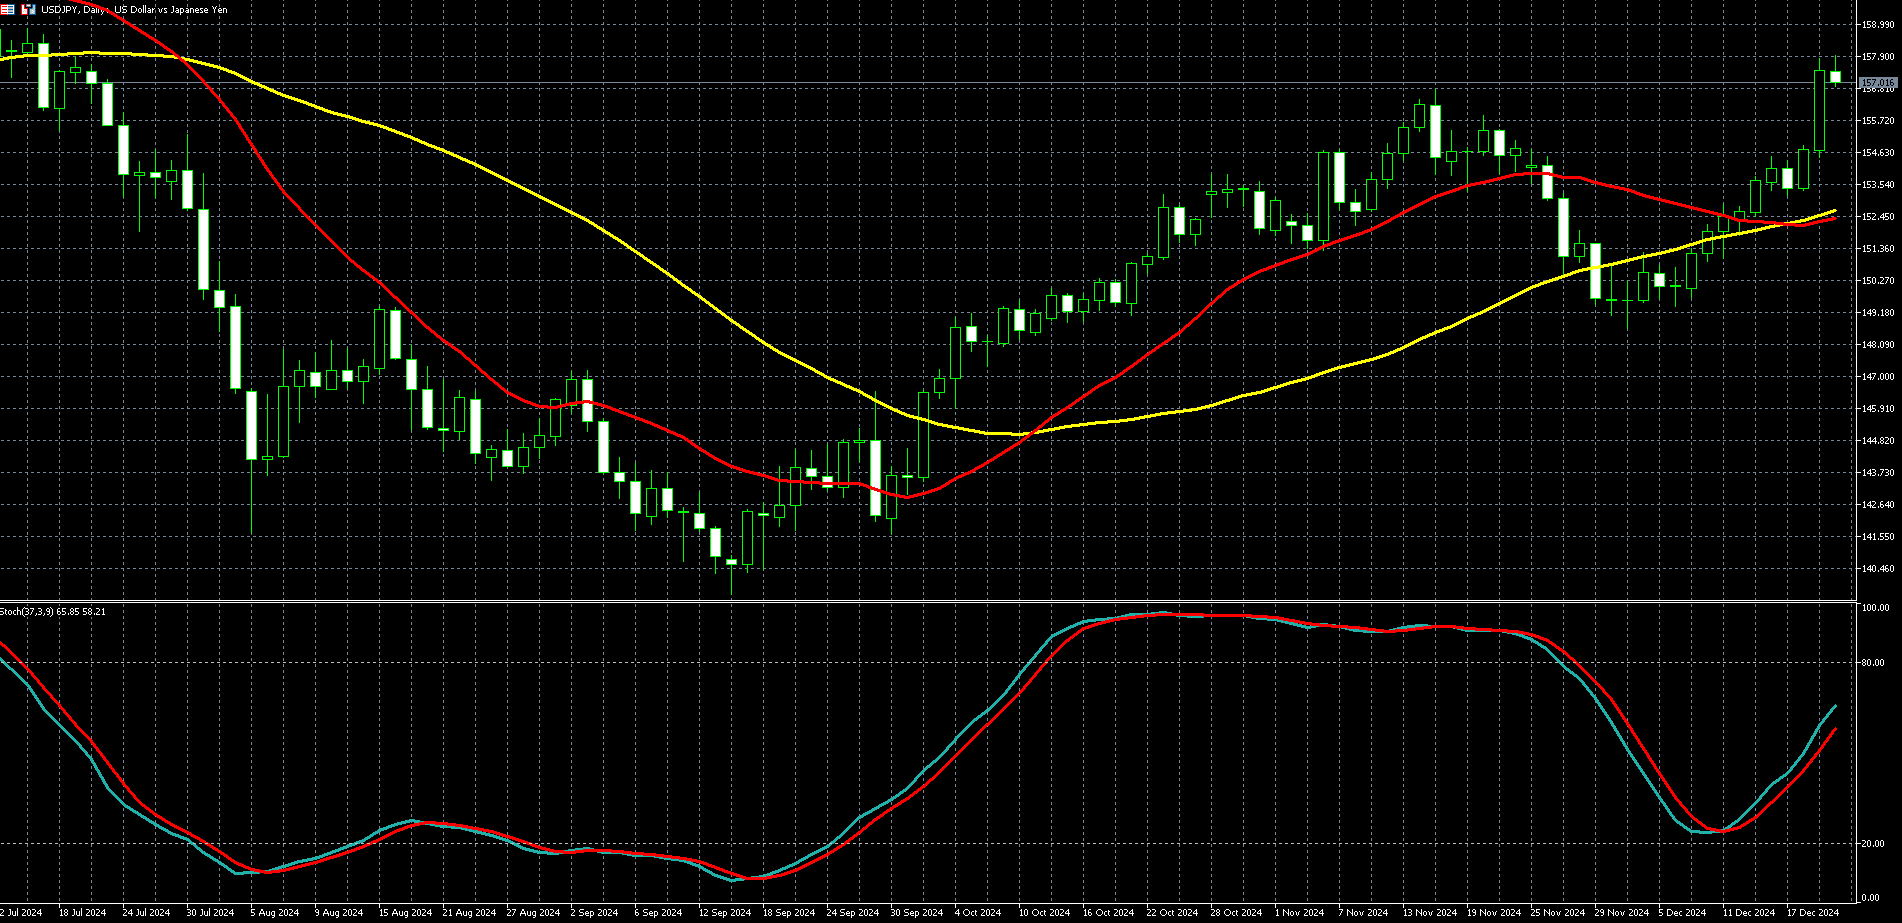Click the 147.000 price scale label

1877,377
